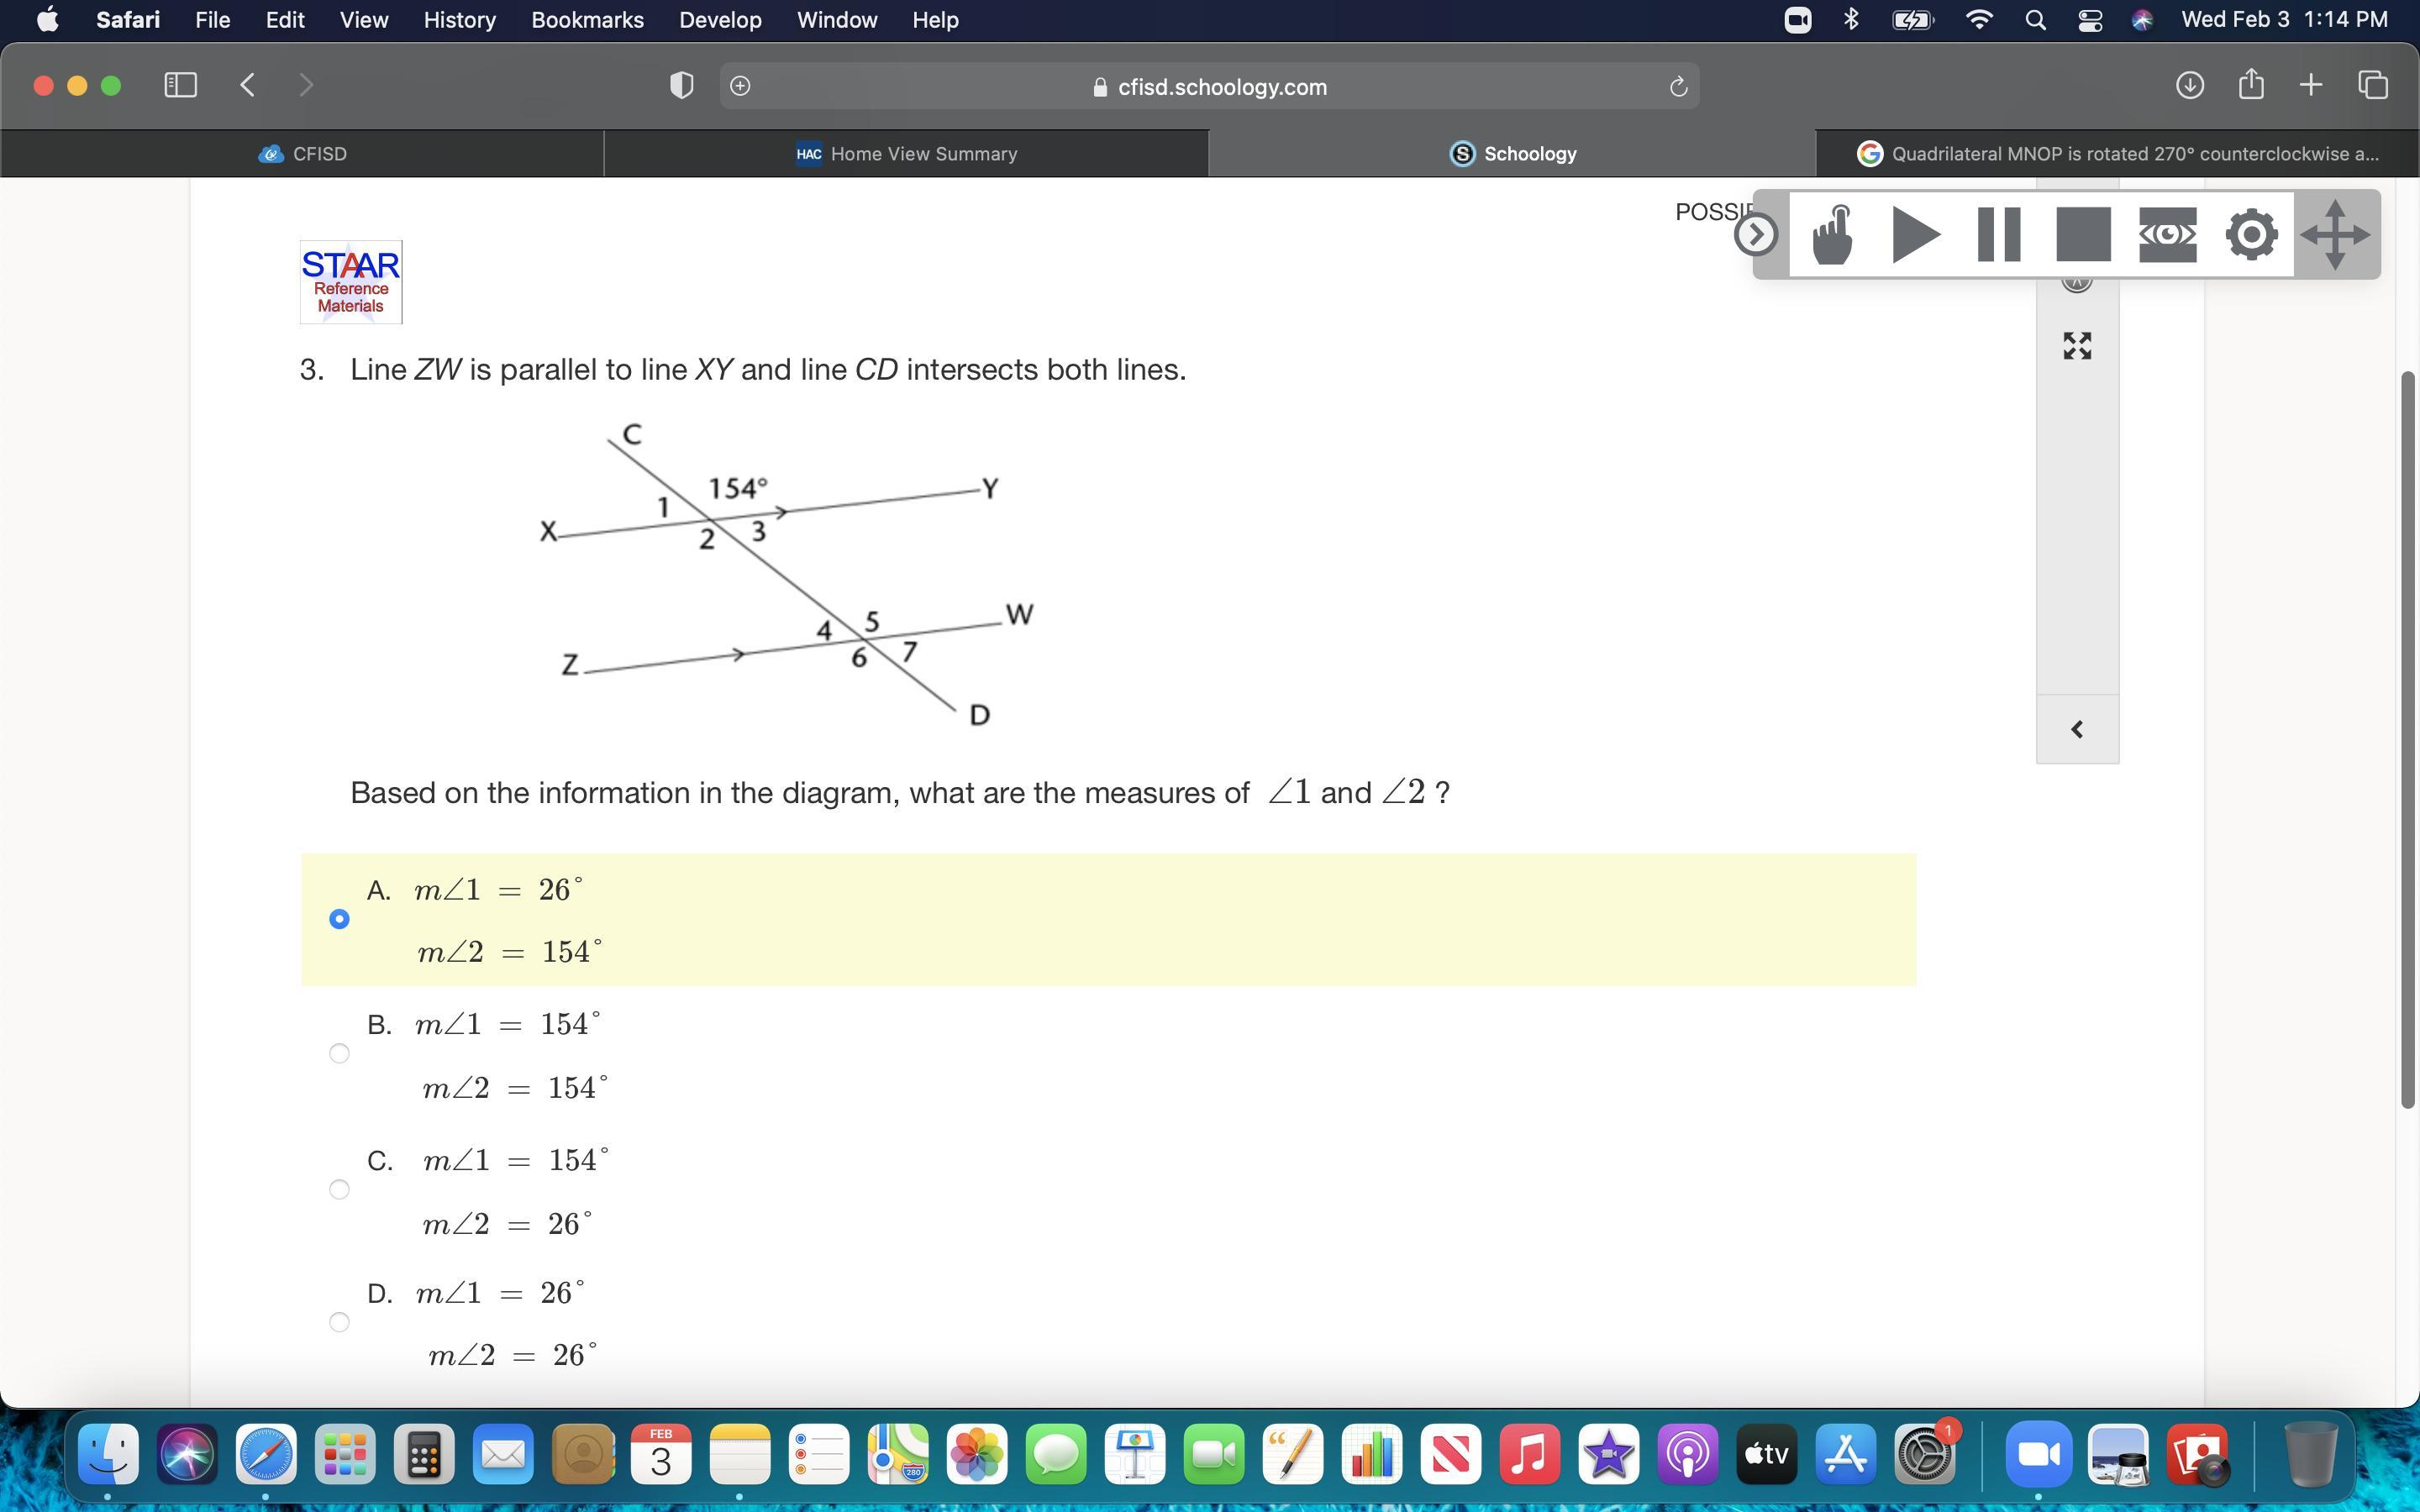Open the reader settings gear icon
This screenshot has height=1512, width=2420.
pyautogui.click(x=2251, y=235)
